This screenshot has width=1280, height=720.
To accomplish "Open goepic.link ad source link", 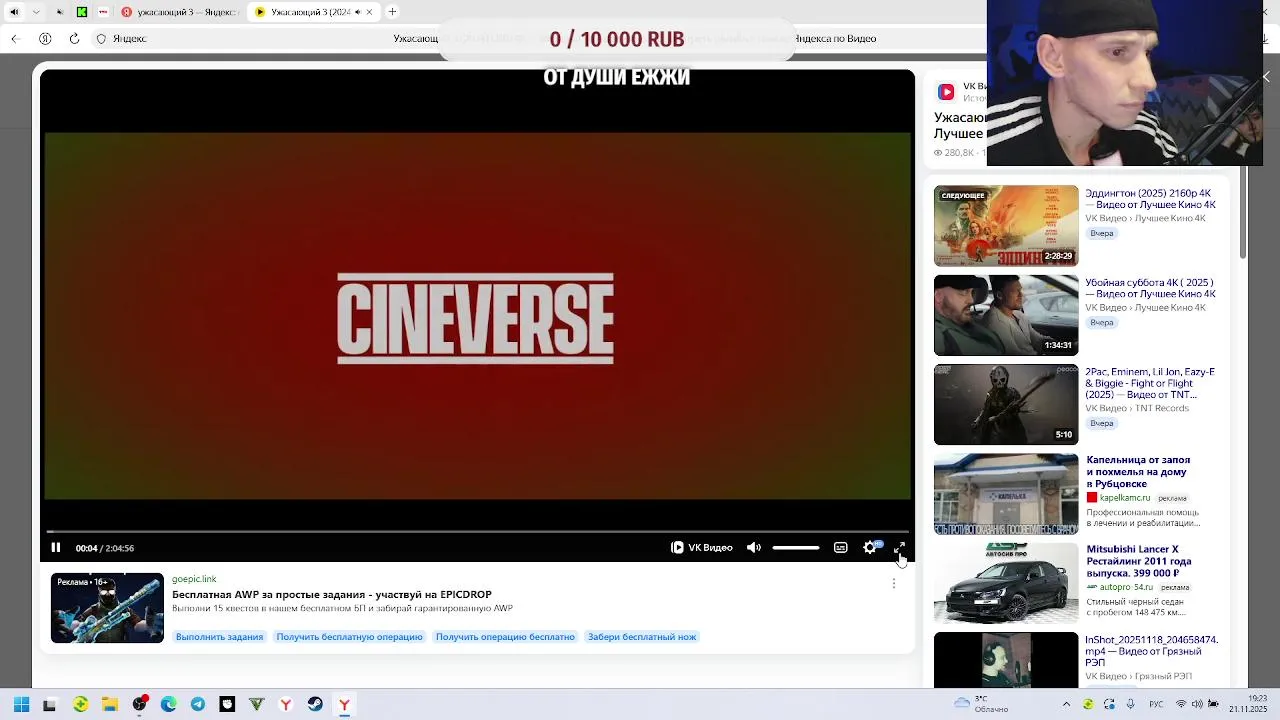I will coord(194,579).
